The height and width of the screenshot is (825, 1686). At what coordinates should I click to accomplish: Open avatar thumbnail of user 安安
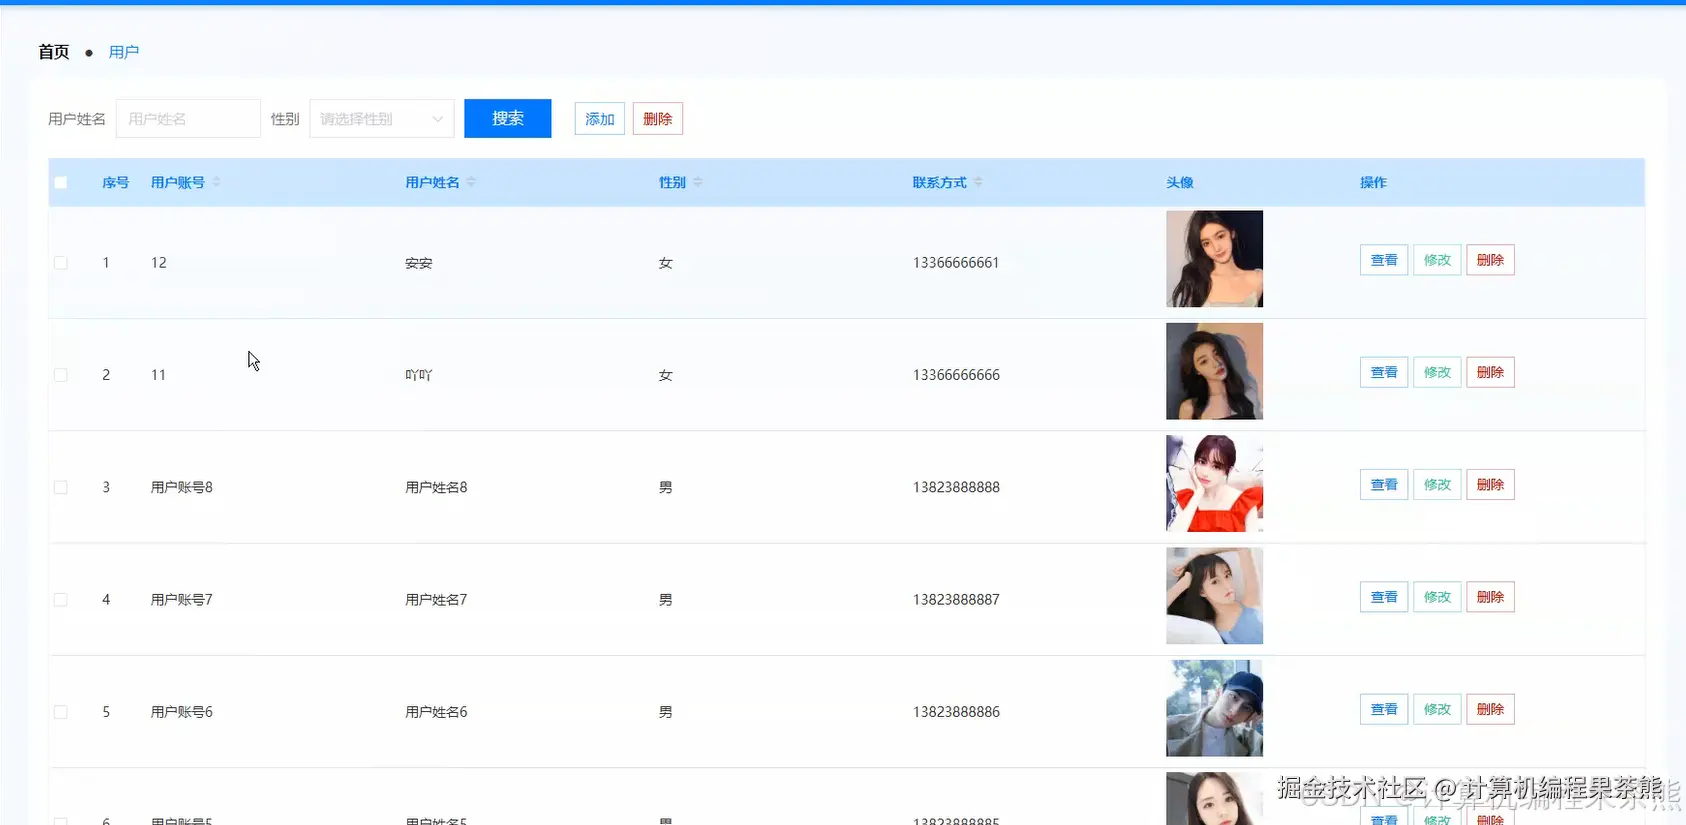pos(1214,259)
